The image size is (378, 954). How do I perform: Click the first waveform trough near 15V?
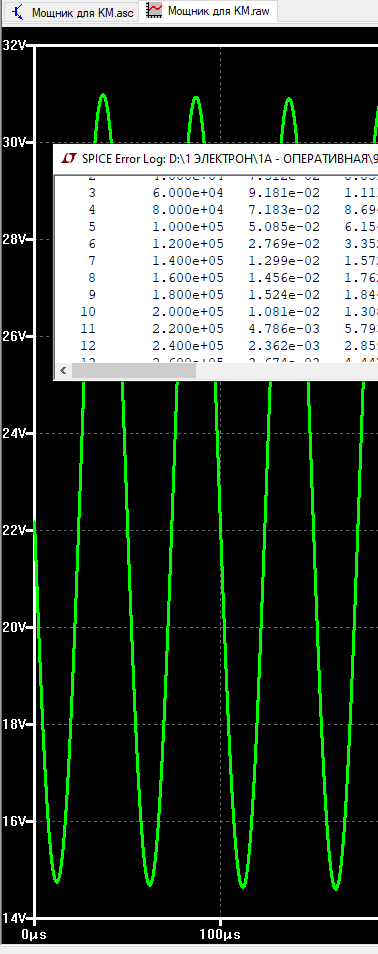pos(57,880)
